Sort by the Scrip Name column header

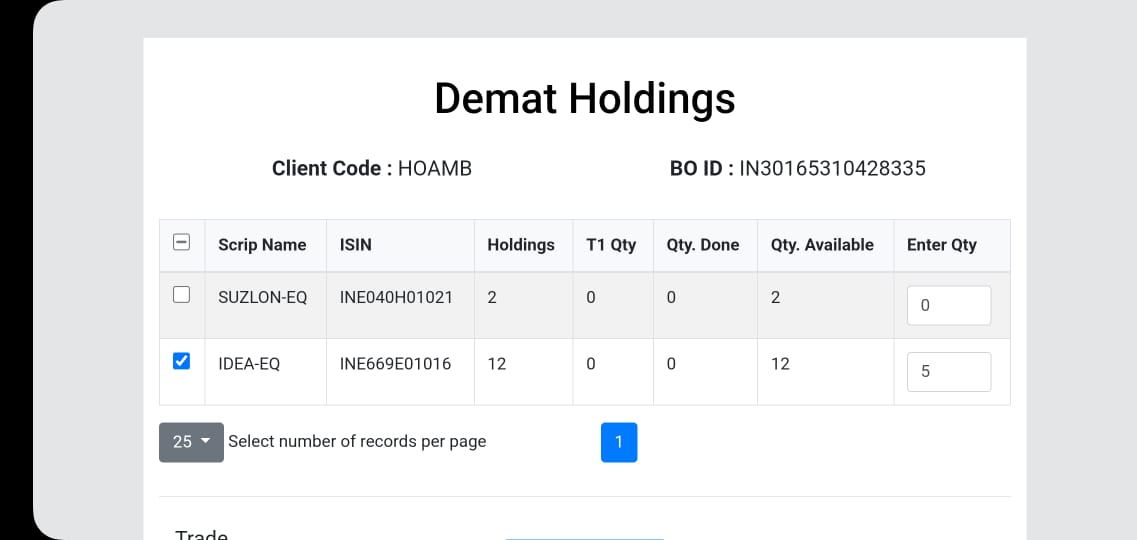262,245
